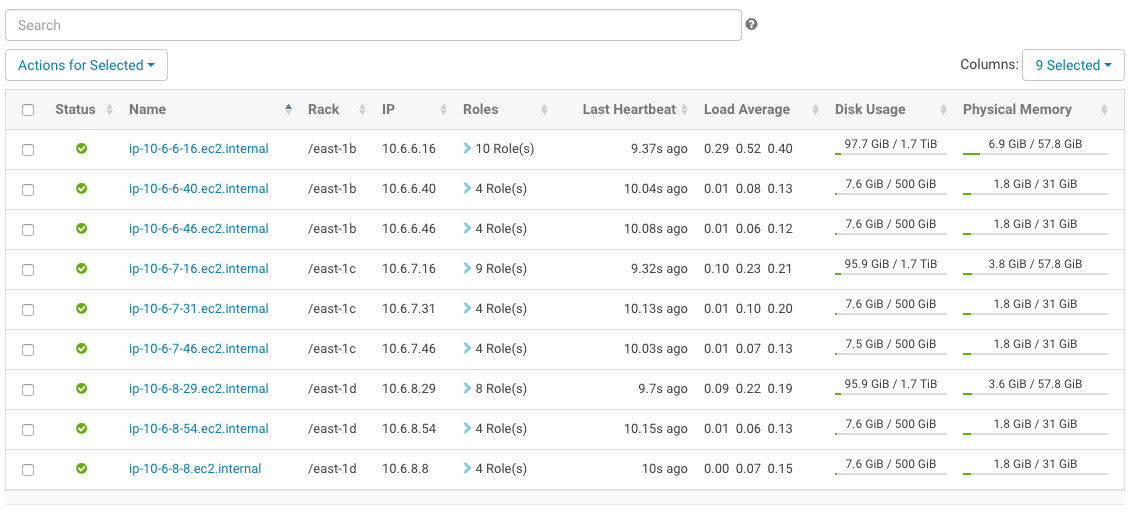This screenshot has height=529, width=1142.
Task: Sort hosts by Load Average column header
Action: [x=746, y=110]
